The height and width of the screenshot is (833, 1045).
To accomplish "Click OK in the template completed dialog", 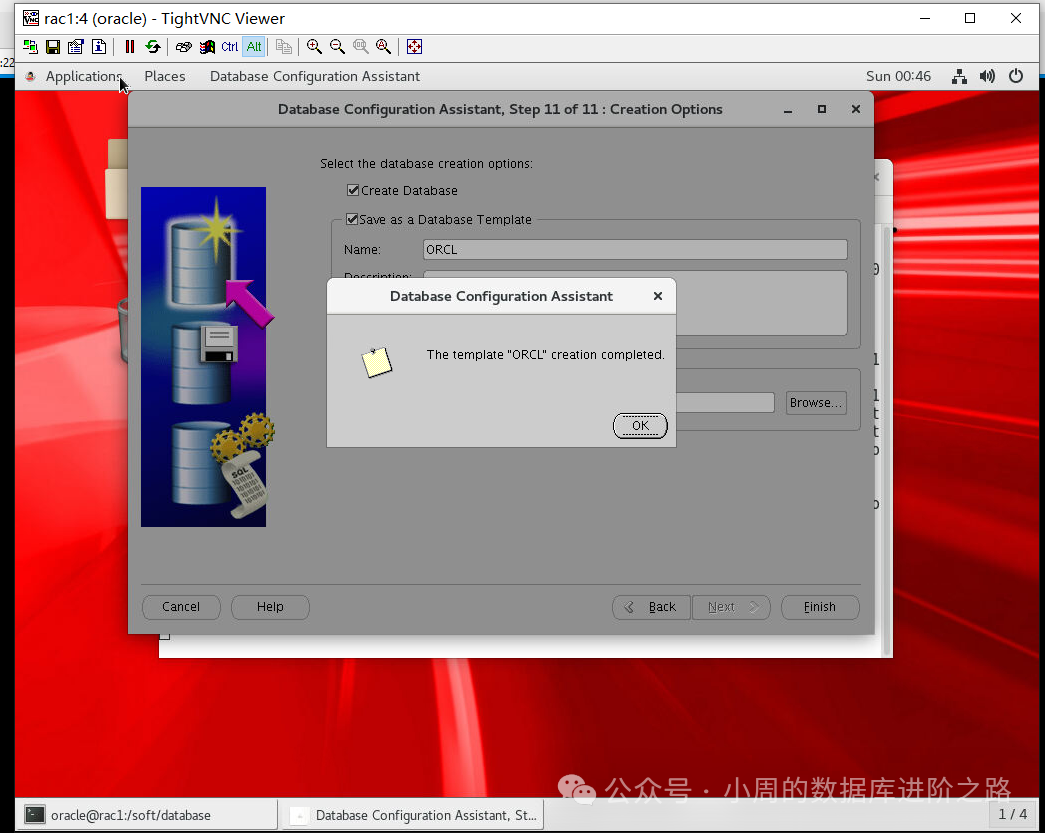I will pyautogui.click(x=640, y=426).
